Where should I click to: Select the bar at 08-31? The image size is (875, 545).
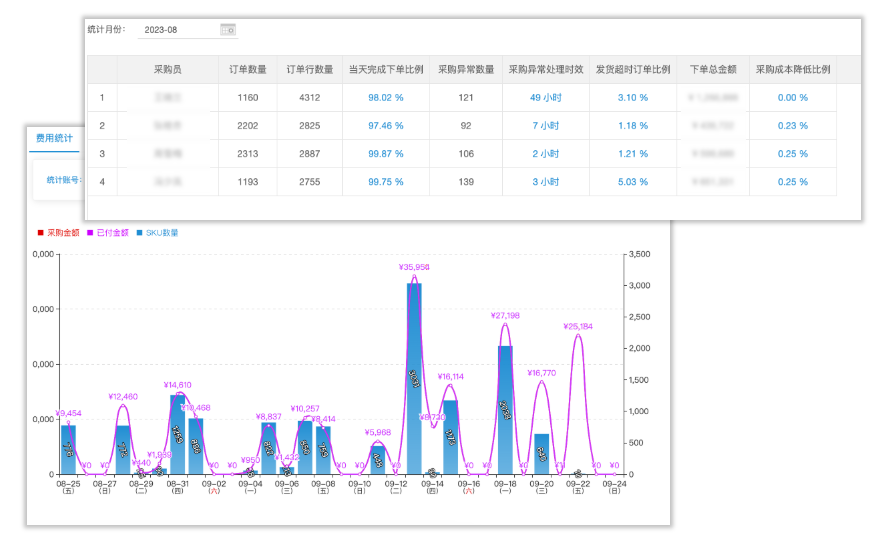click(x=177, y=435)
